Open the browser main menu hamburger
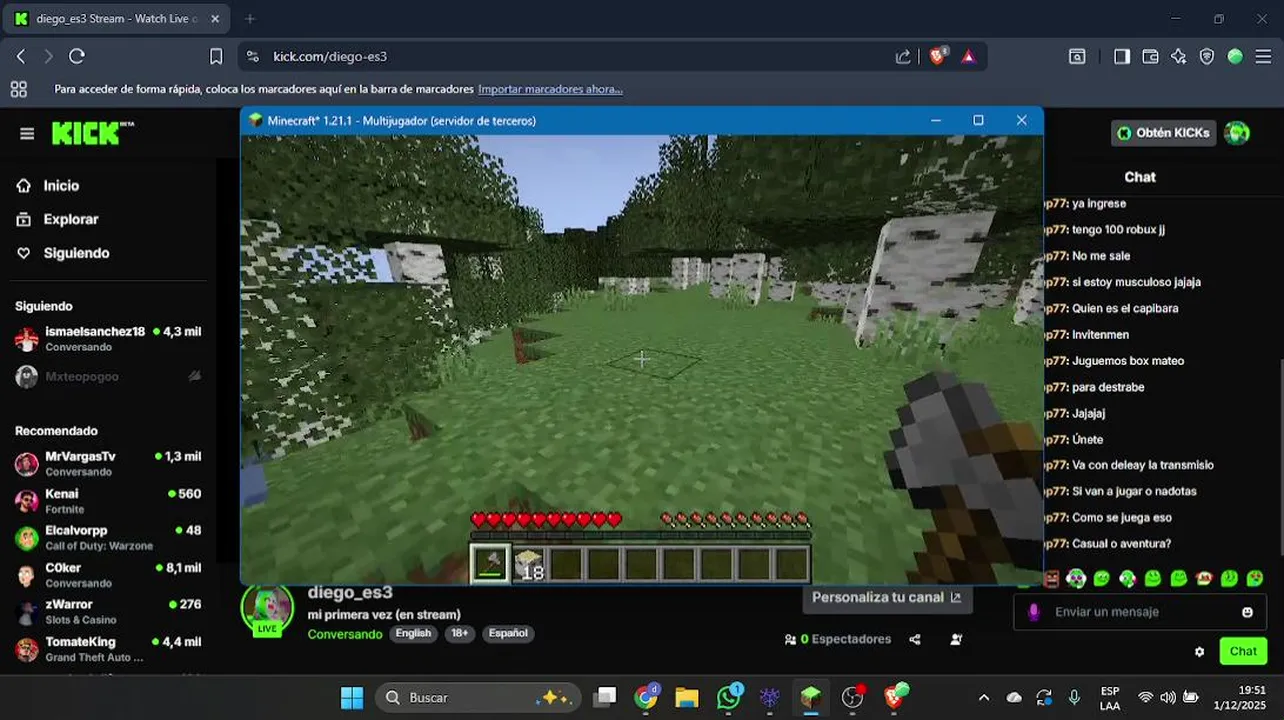 pyautogui.click(x=1263, y=57)
